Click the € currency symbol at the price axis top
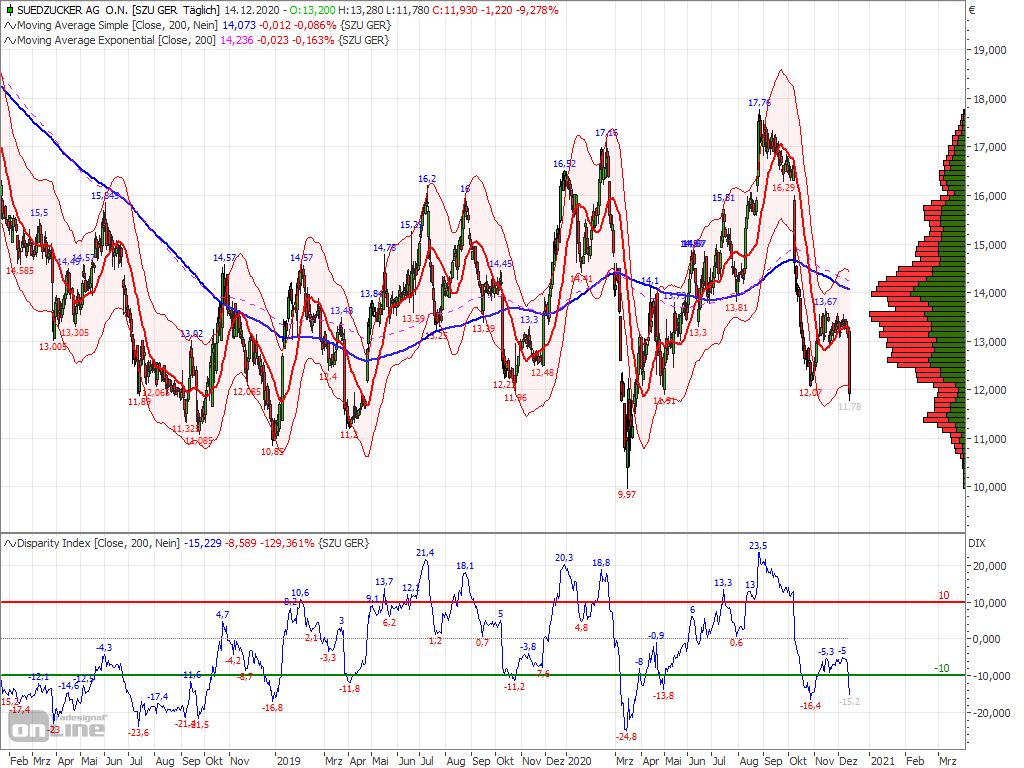 pyautogui.click(x=972, y=10)
